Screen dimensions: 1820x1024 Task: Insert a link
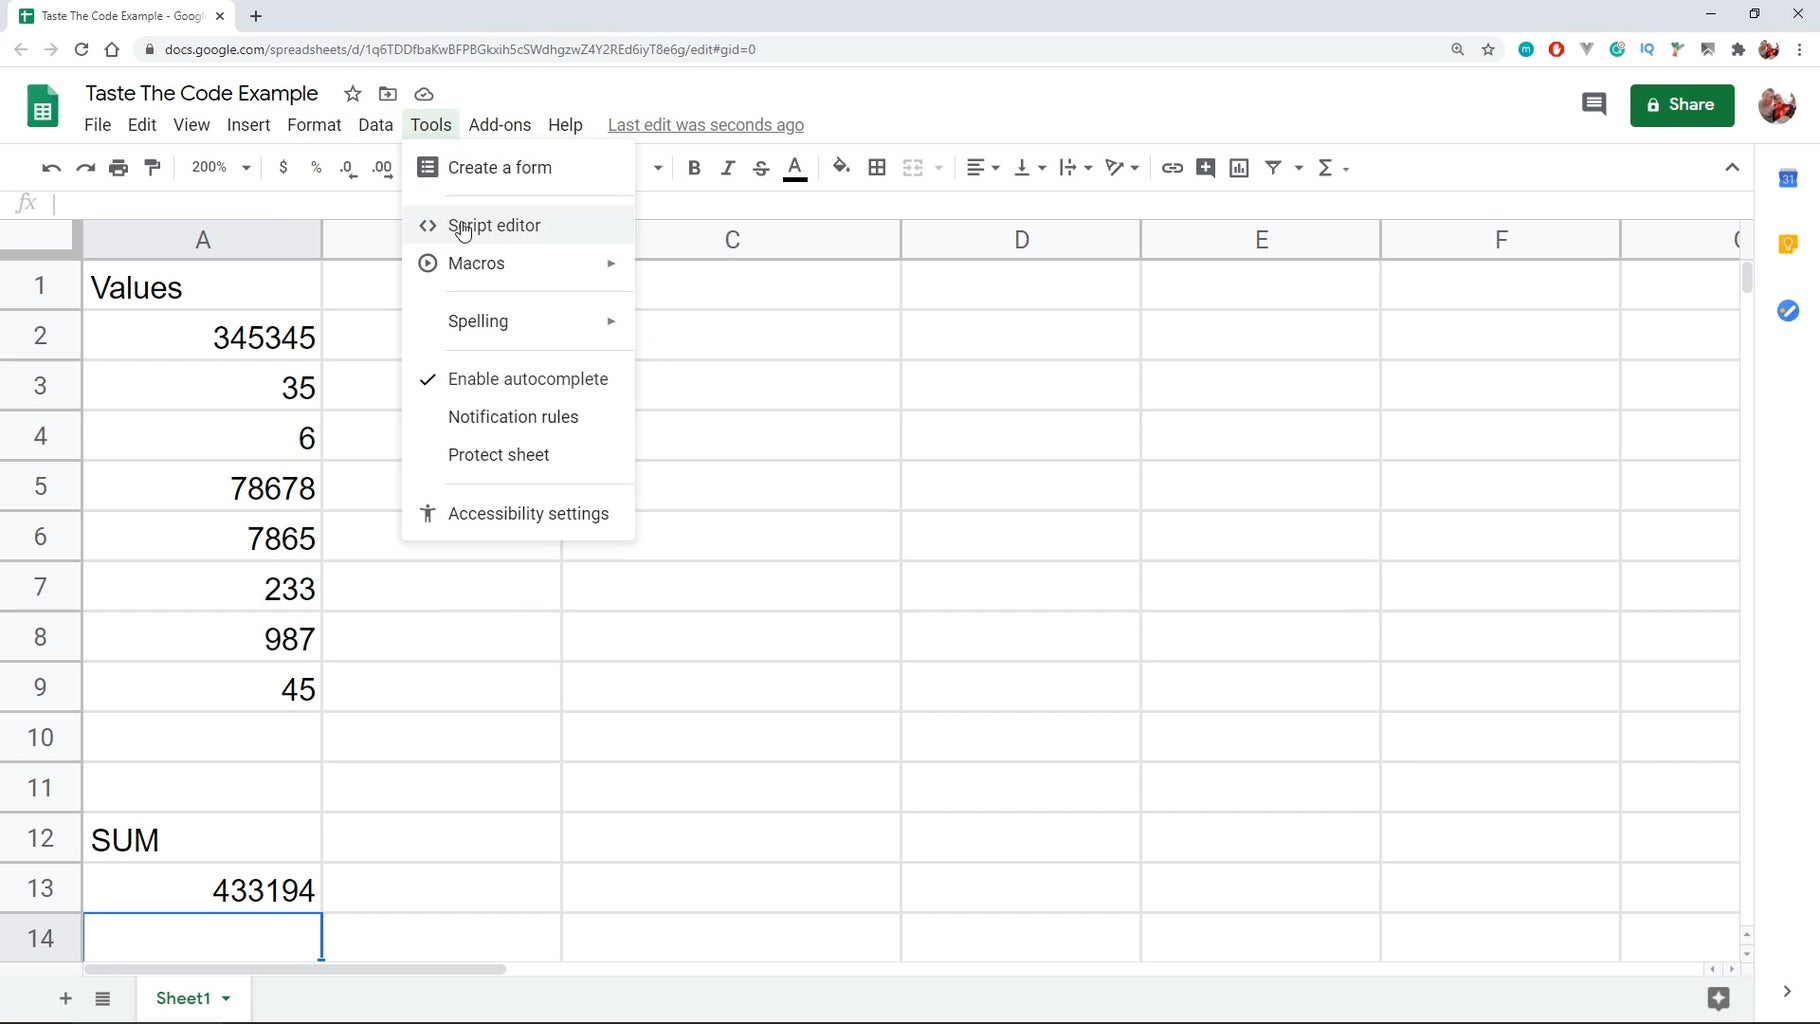pyautogui.click(x=1171, y=168)
